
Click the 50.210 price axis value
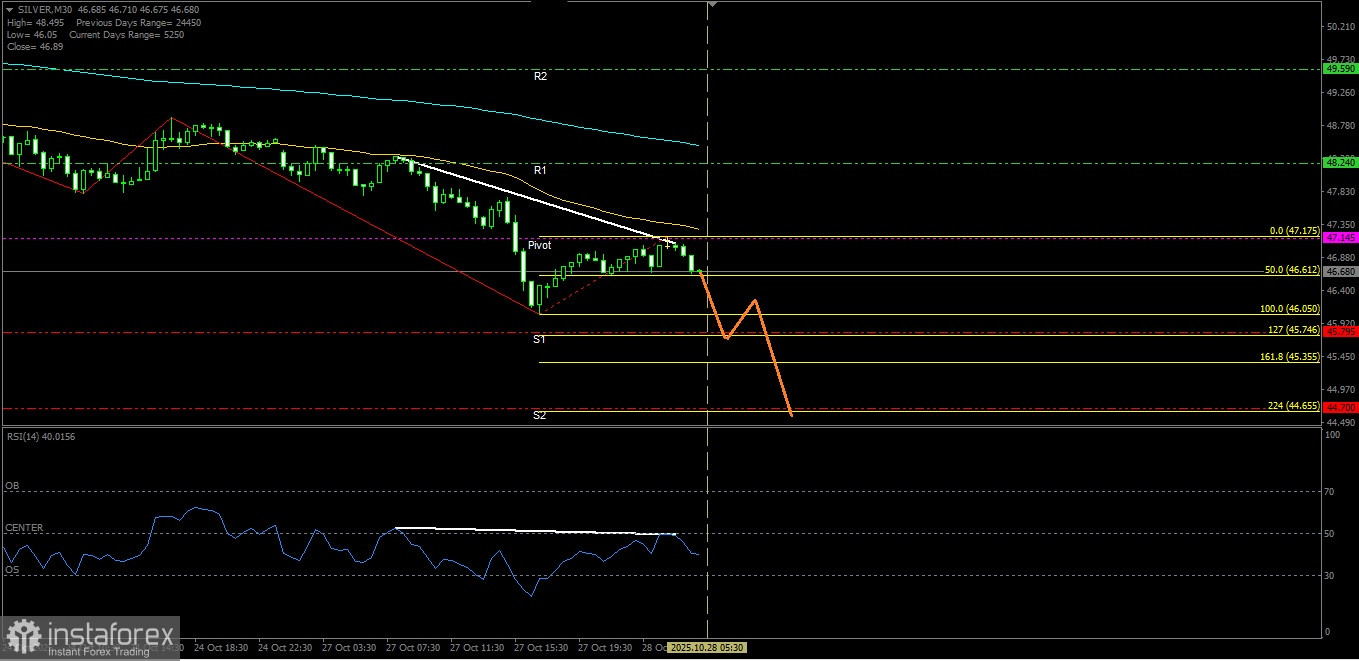[x=1340, y=27]
